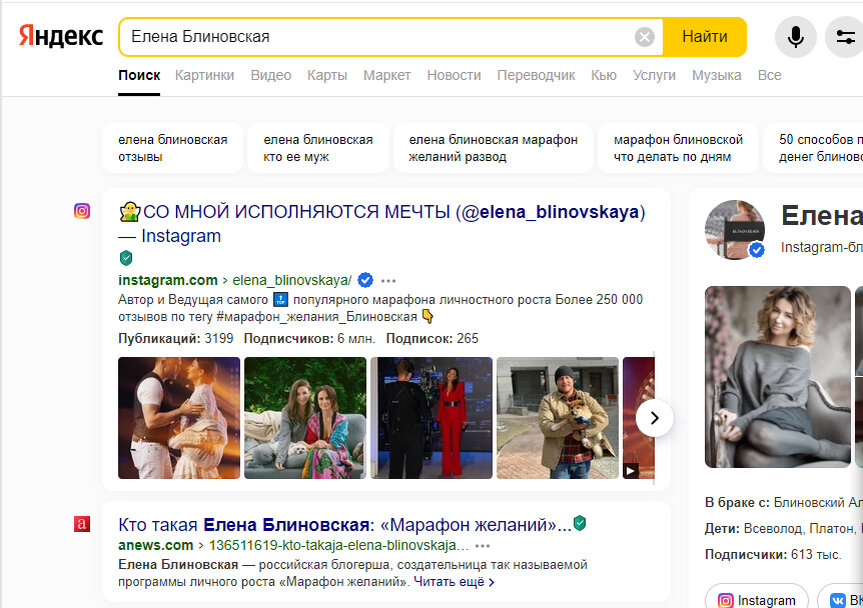
Task: Click the Публикаций: 3199 text
Action: (176, 338)
